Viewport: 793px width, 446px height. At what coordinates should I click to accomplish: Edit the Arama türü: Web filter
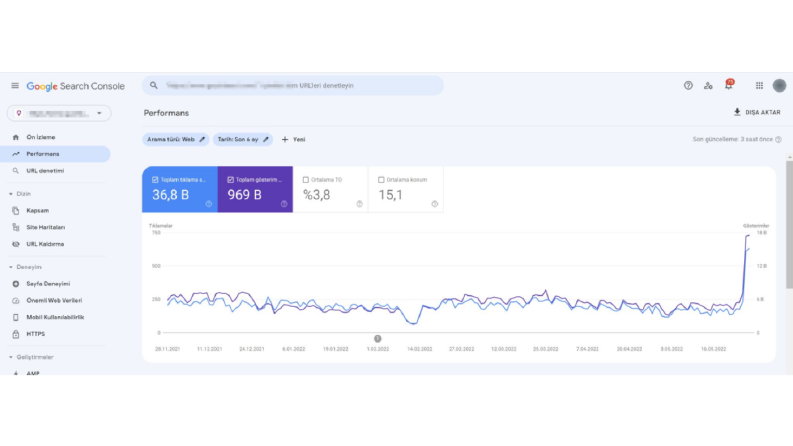(x=175, y=139)
